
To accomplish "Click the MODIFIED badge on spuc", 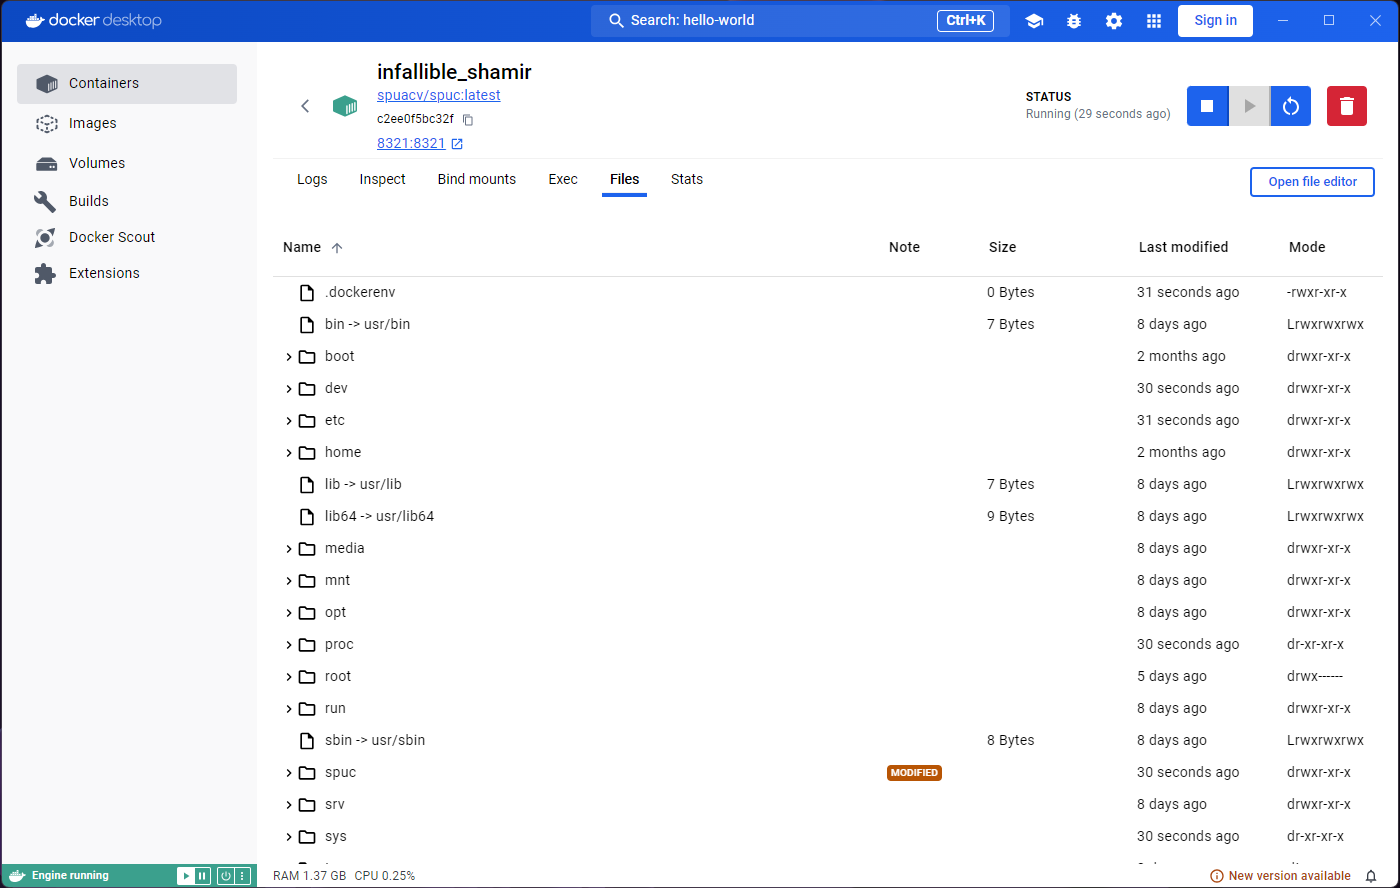I will 914,772.
